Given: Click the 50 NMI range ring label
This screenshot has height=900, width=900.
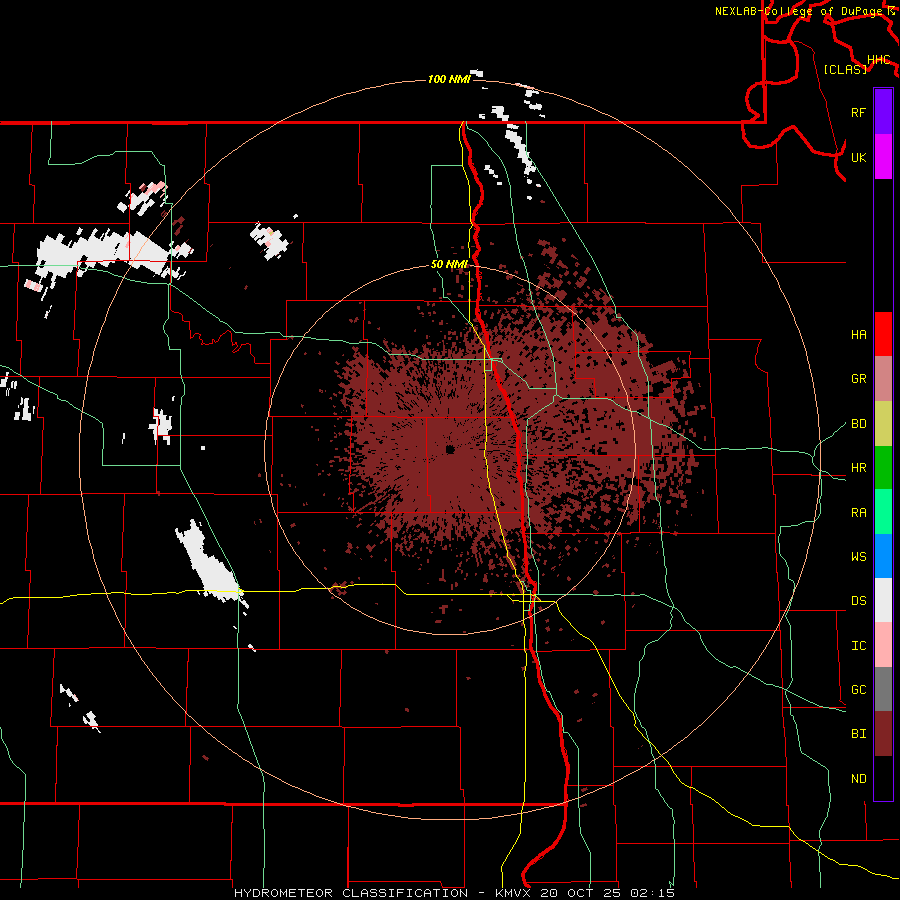Looking at the screenshot, I should [449, 264].
